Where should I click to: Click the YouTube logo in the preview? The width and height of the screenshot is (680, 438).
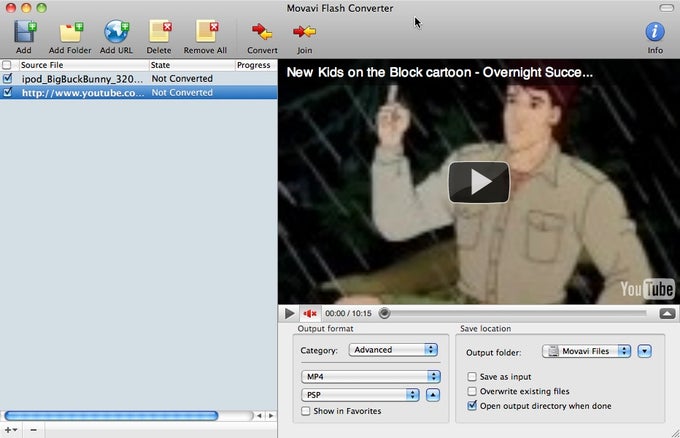point(647,289)
